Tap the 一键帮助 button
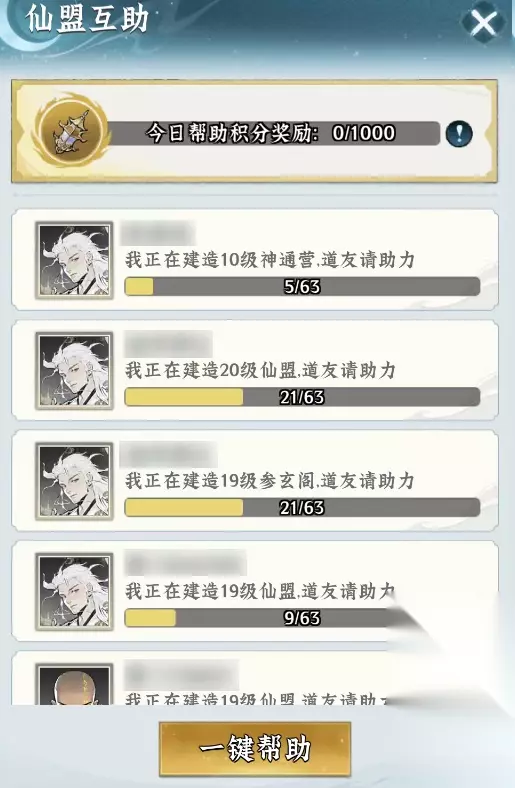515x788 pixels. pyautogui.click(x=255, y=749)
